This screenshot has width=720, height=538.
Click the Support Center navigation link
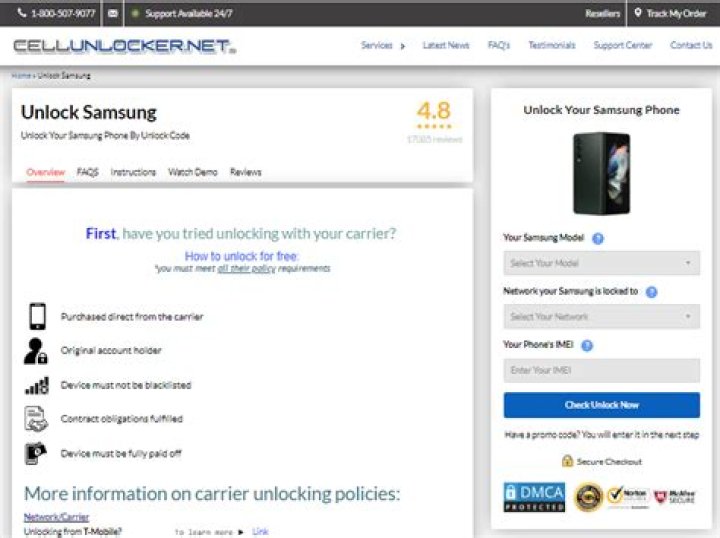coord(622,46)
